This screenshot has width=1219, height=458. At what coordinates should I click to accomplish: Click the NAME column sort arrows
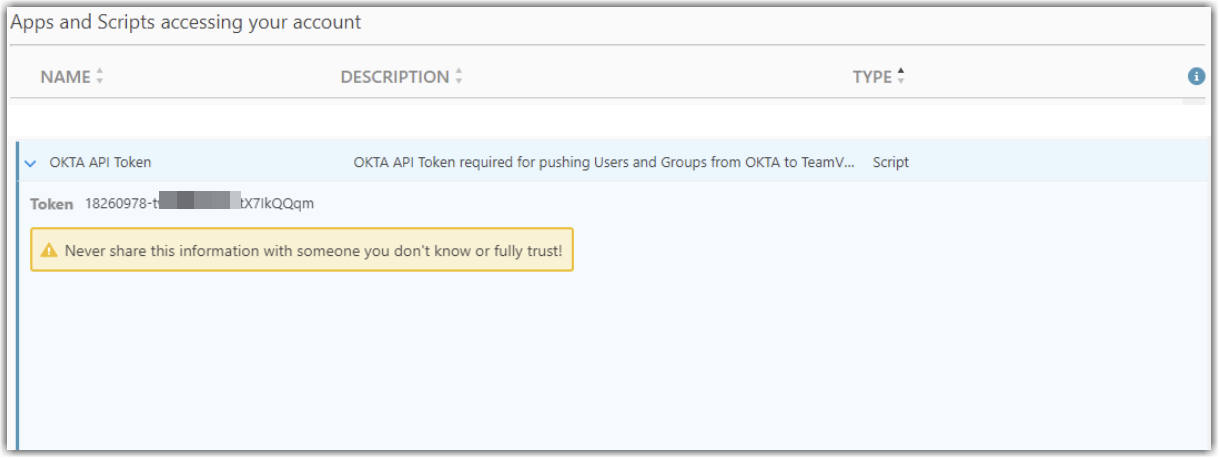(x=99, y=77)
